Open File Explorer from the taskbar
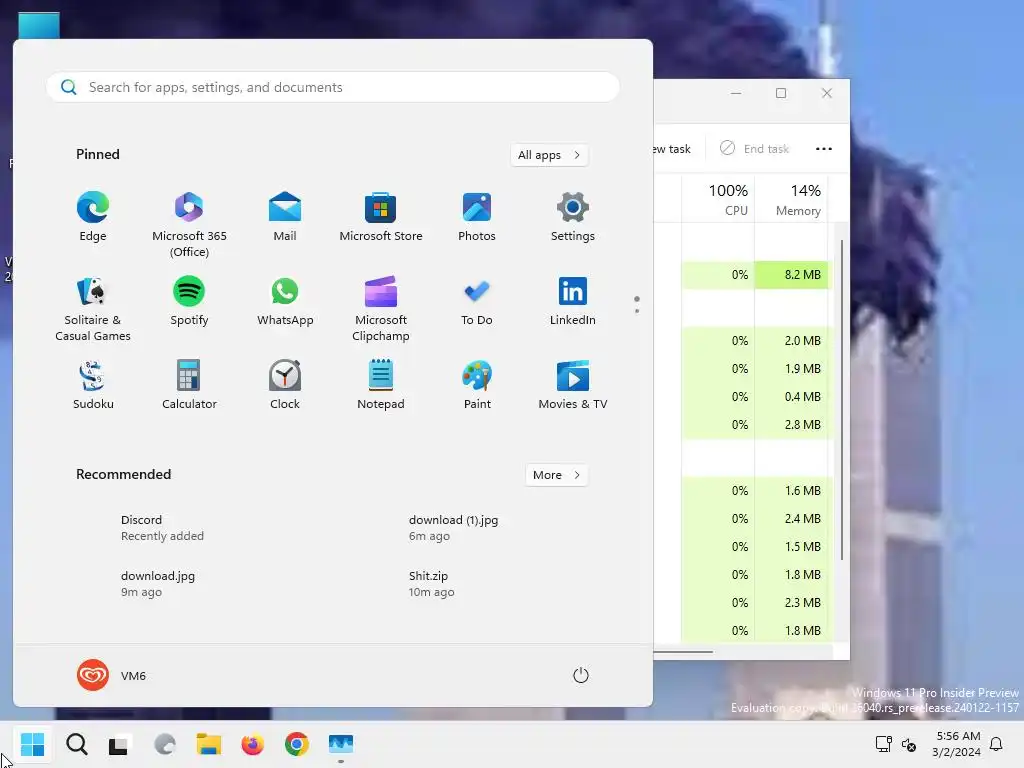 click(x=209, y=744)
